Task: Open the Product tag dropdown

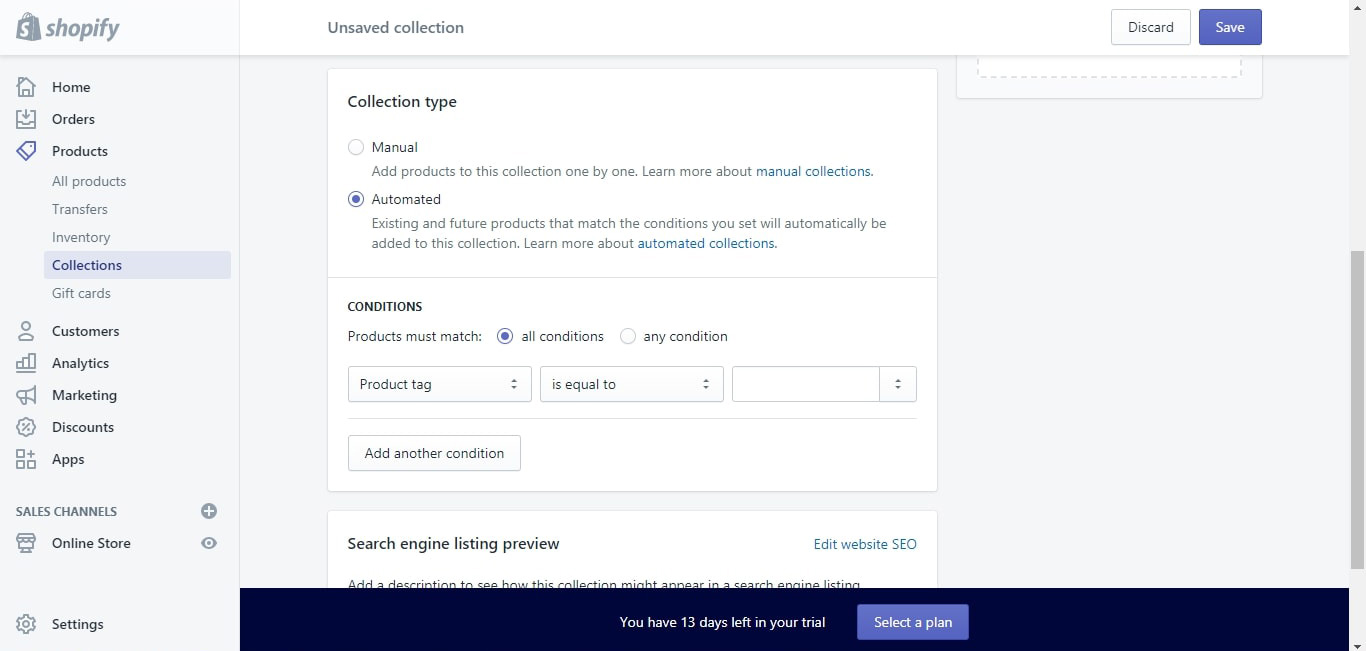Action: pos(439,384)
